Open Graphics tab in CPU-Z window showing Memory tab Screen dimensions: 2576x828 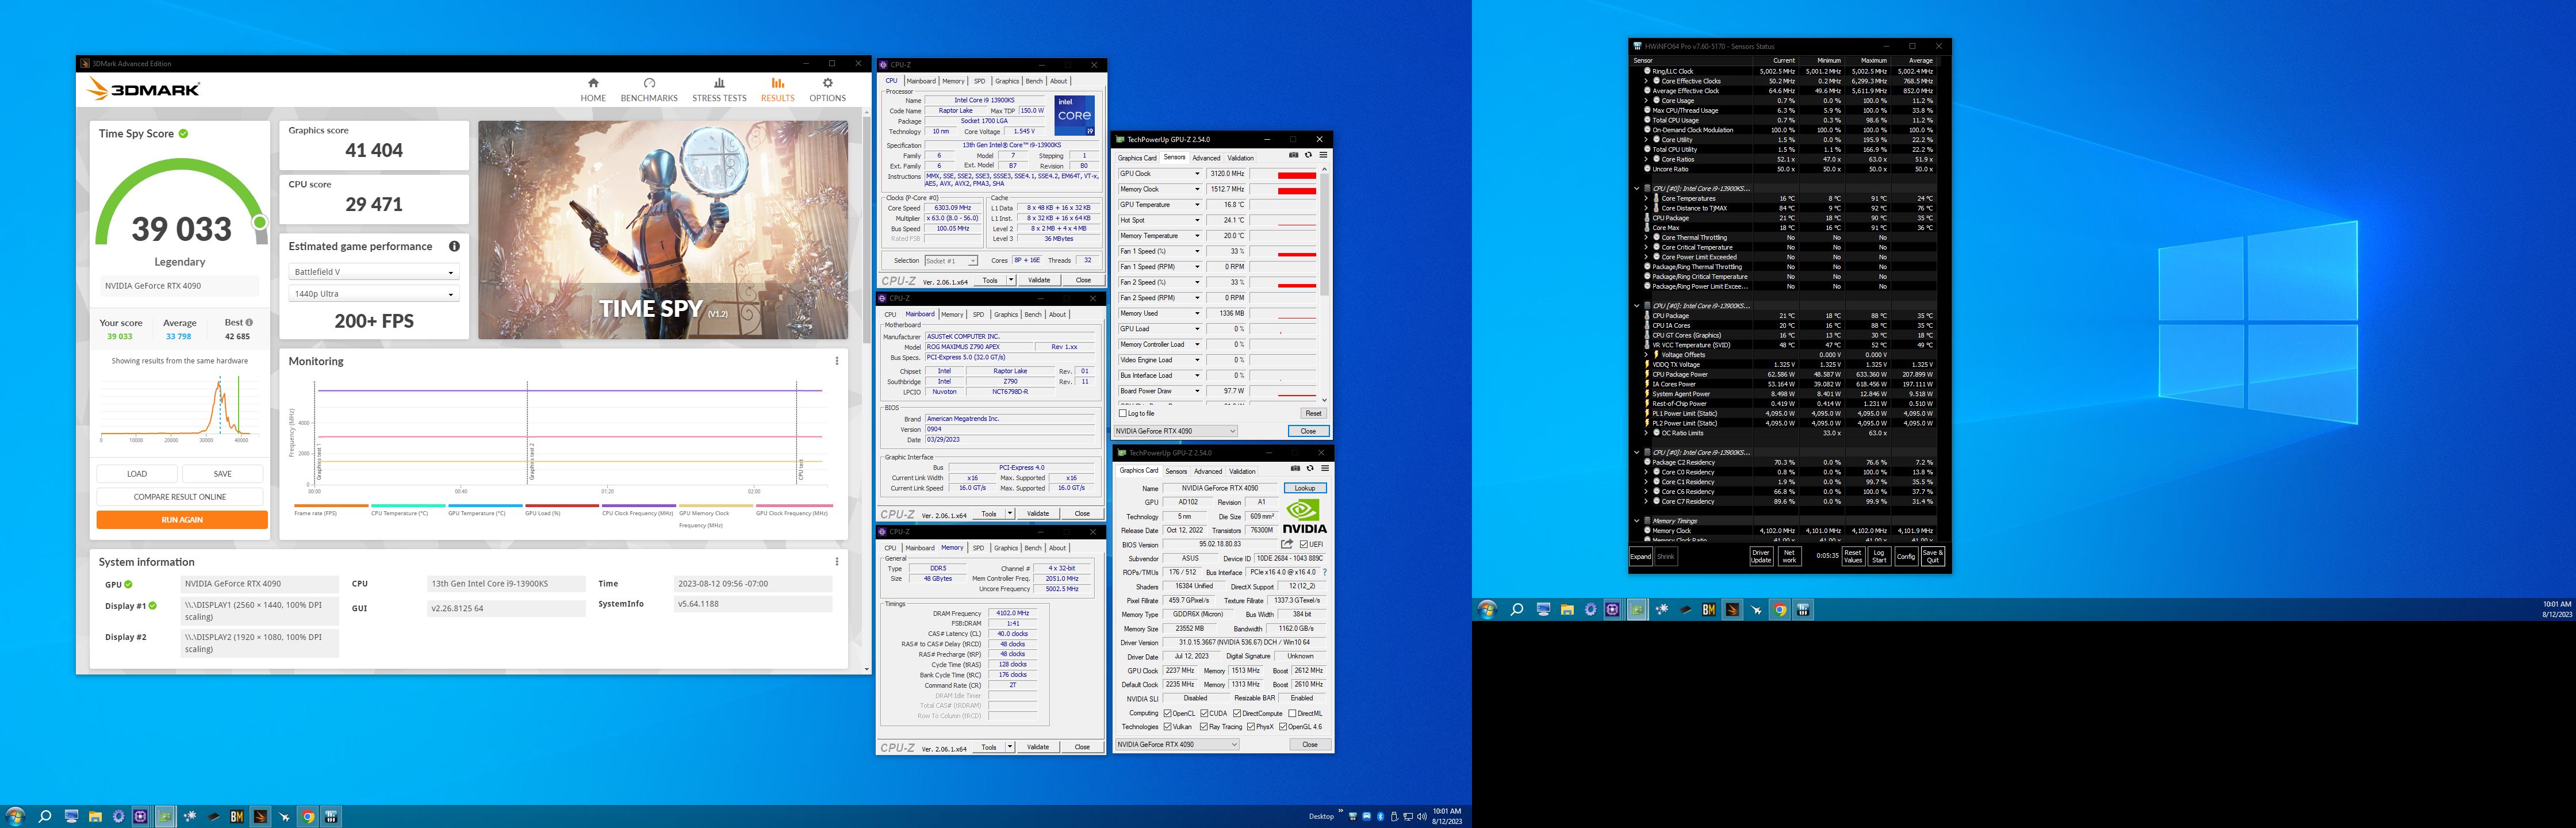tap(1006, 548)
